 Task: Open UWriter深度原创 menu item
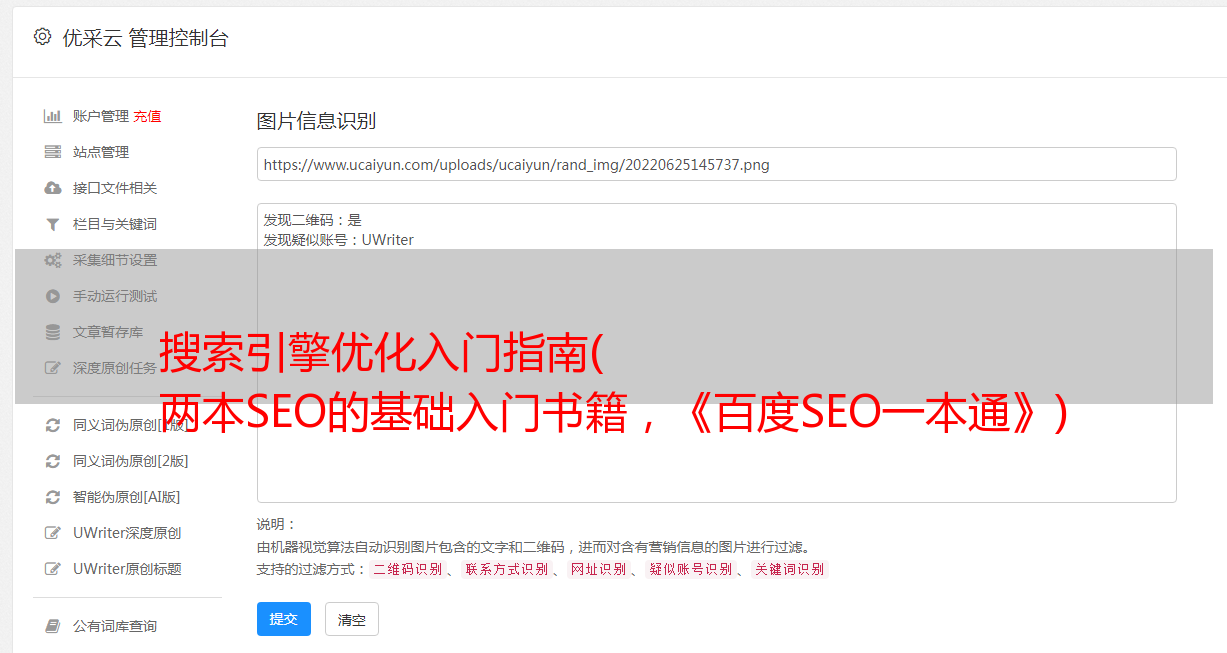127,533
